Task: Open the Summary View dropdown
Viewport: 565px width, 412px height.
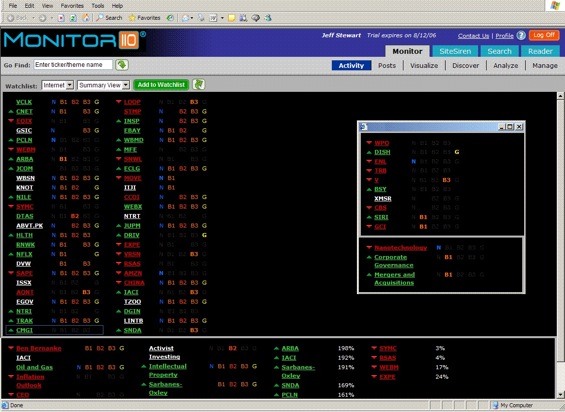Action: pos(103,85)
